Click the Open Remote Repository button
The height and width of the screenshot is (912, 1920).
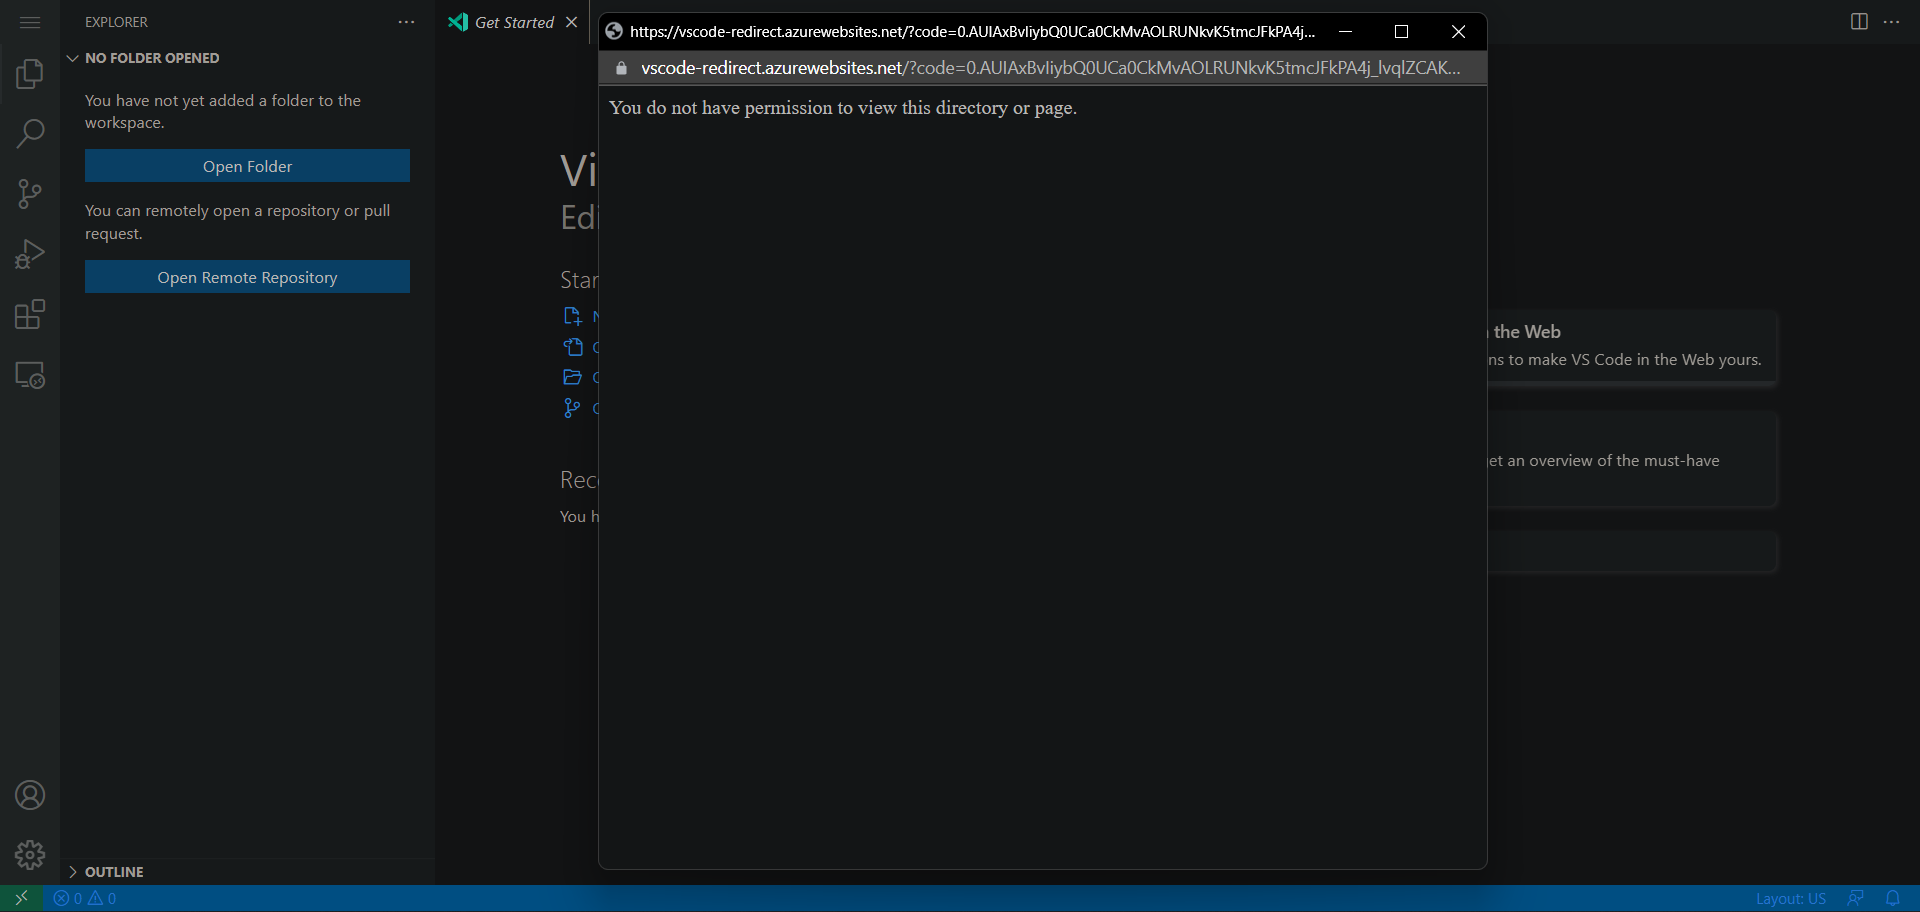246,277
